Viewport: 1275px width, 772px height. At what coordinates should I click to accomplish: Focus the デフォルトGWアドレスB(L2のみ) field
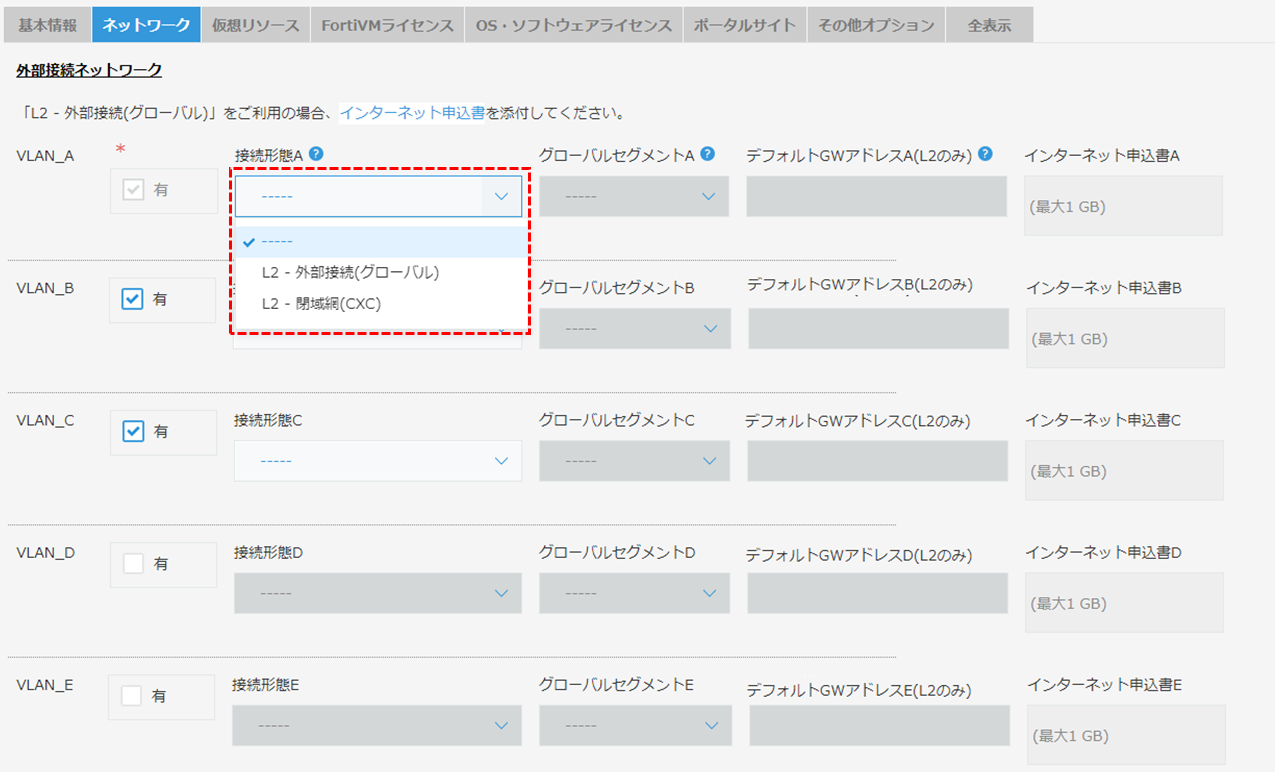878,329
